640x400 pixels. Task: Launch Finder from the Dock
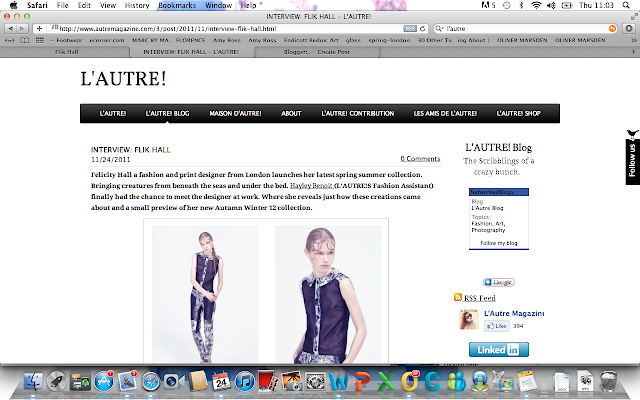point(33,382)
